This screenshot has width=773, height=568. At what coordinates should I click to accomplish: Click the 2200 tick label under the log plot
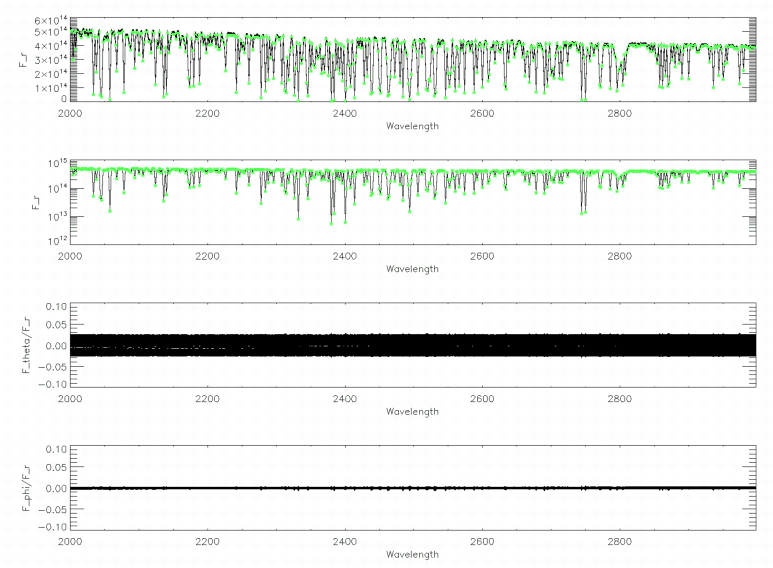207,256
